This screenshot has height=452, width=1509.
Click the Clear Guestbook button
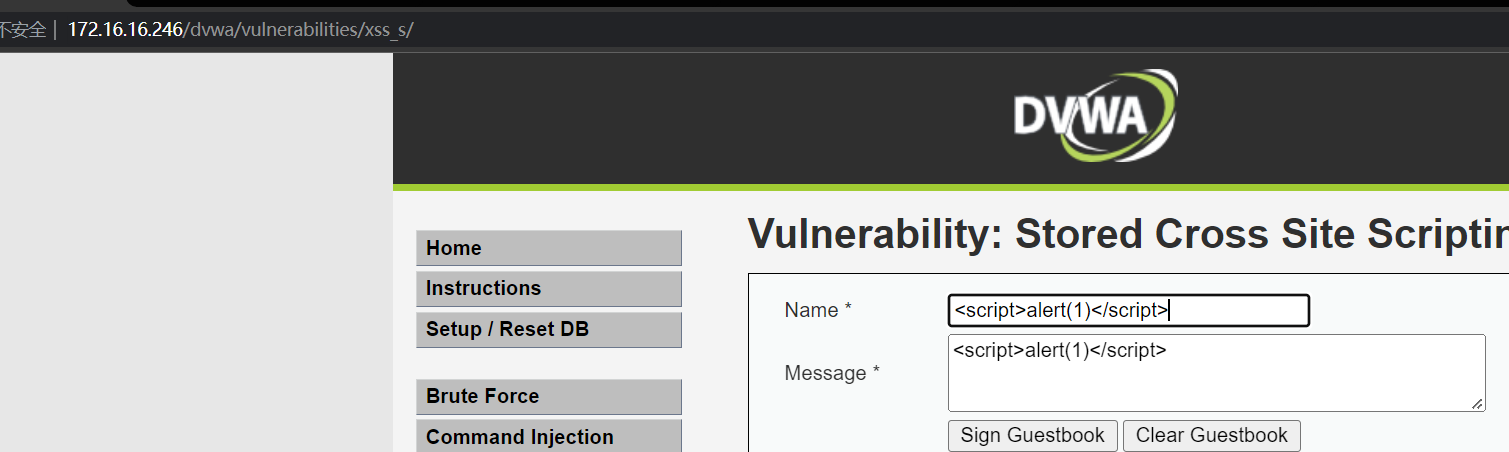click(1212, 435)
